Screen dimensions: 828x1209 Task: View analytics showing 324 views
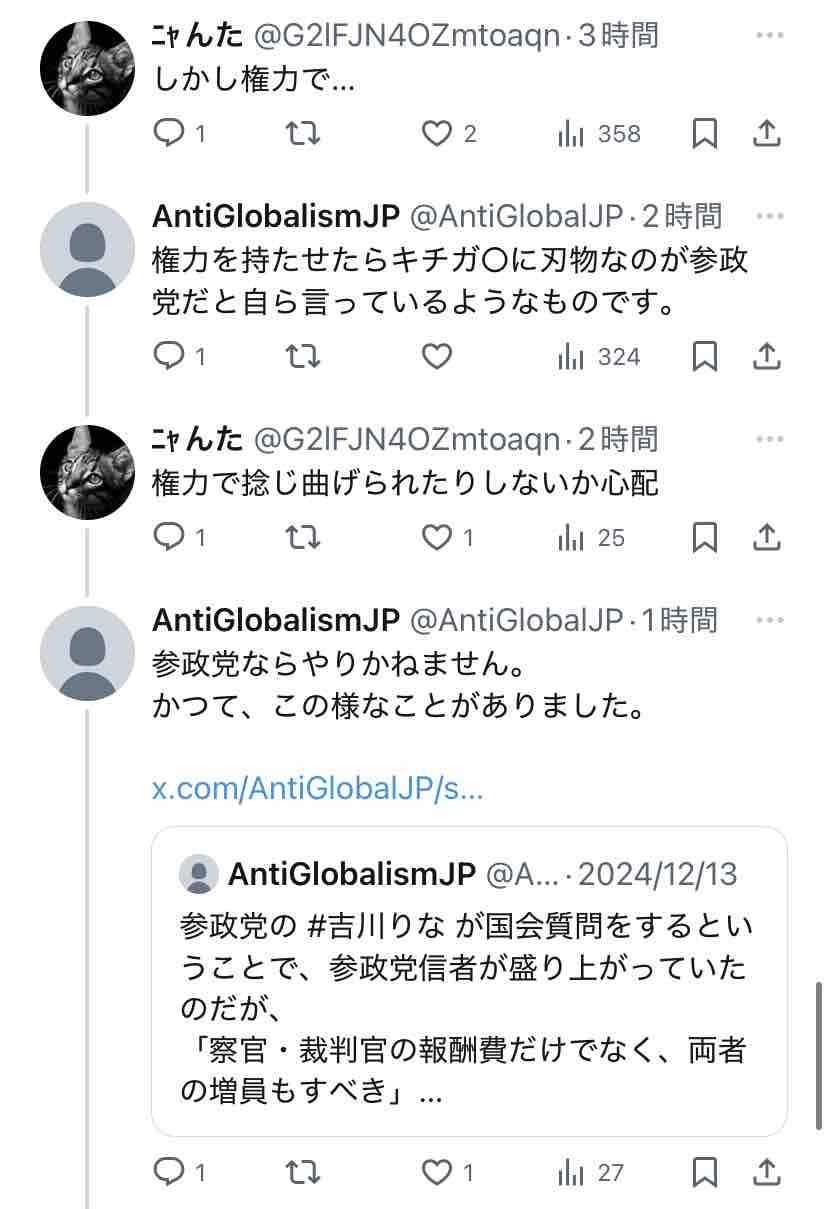coord(598,356)
